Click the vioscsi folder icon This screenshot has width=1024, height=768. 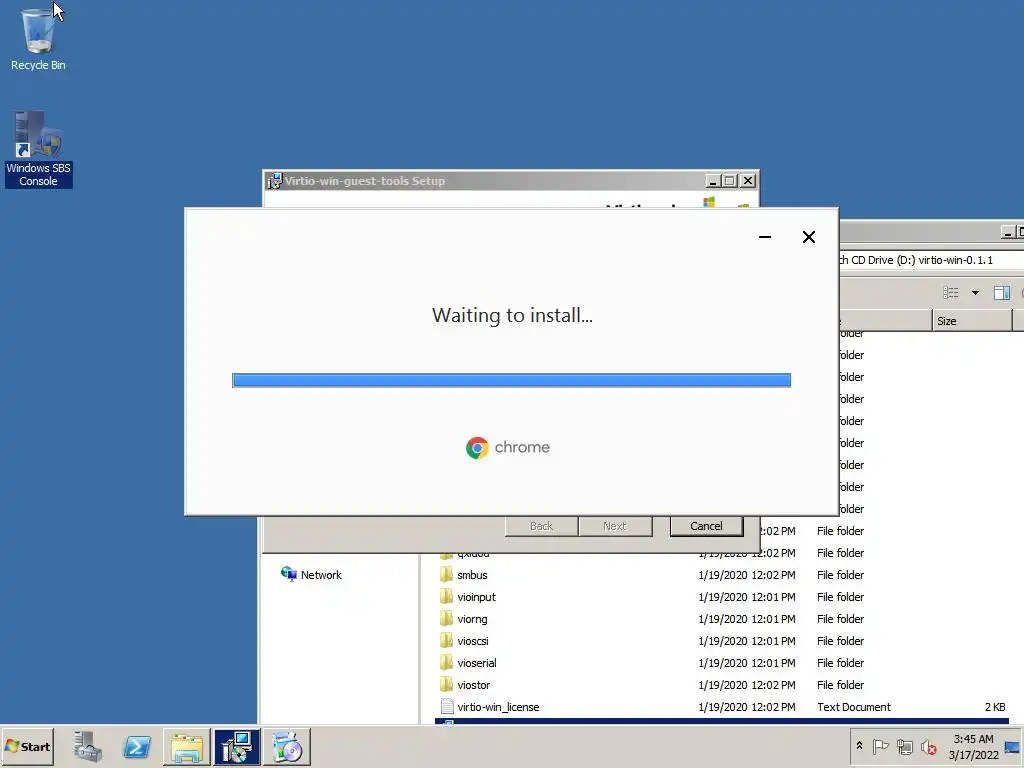[446, 641]
